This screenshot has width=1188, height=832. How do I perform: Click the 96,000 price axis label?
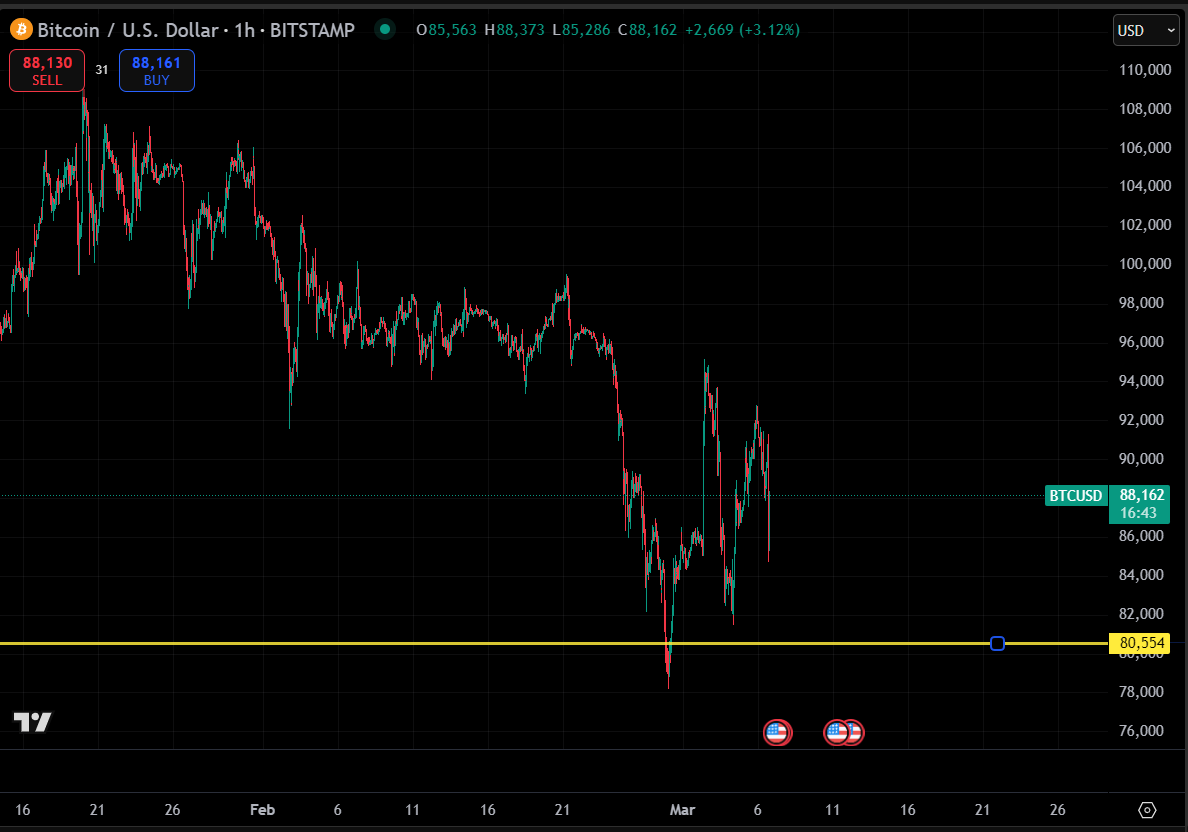point(1141,342)
